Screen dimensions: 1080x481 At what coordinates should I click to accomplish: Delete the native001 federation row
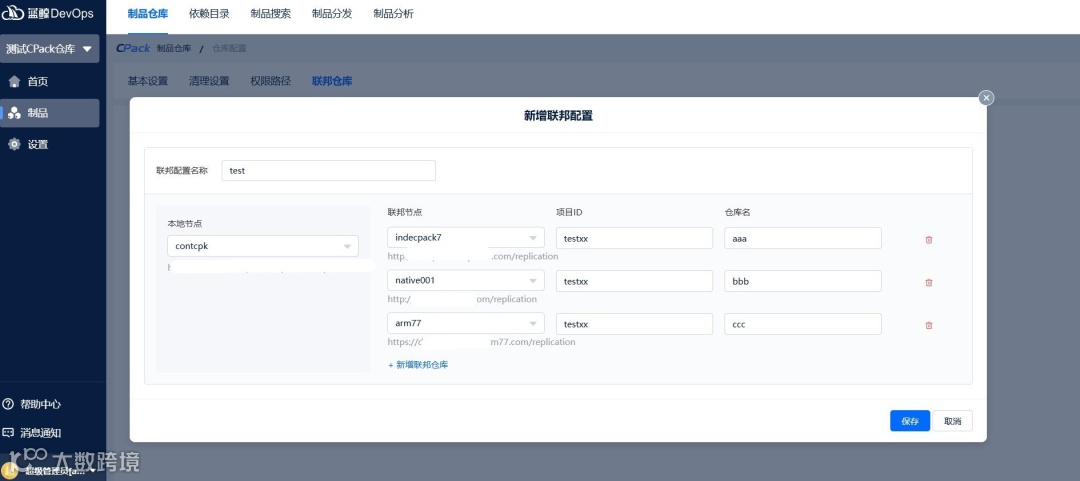click(928, 283)
